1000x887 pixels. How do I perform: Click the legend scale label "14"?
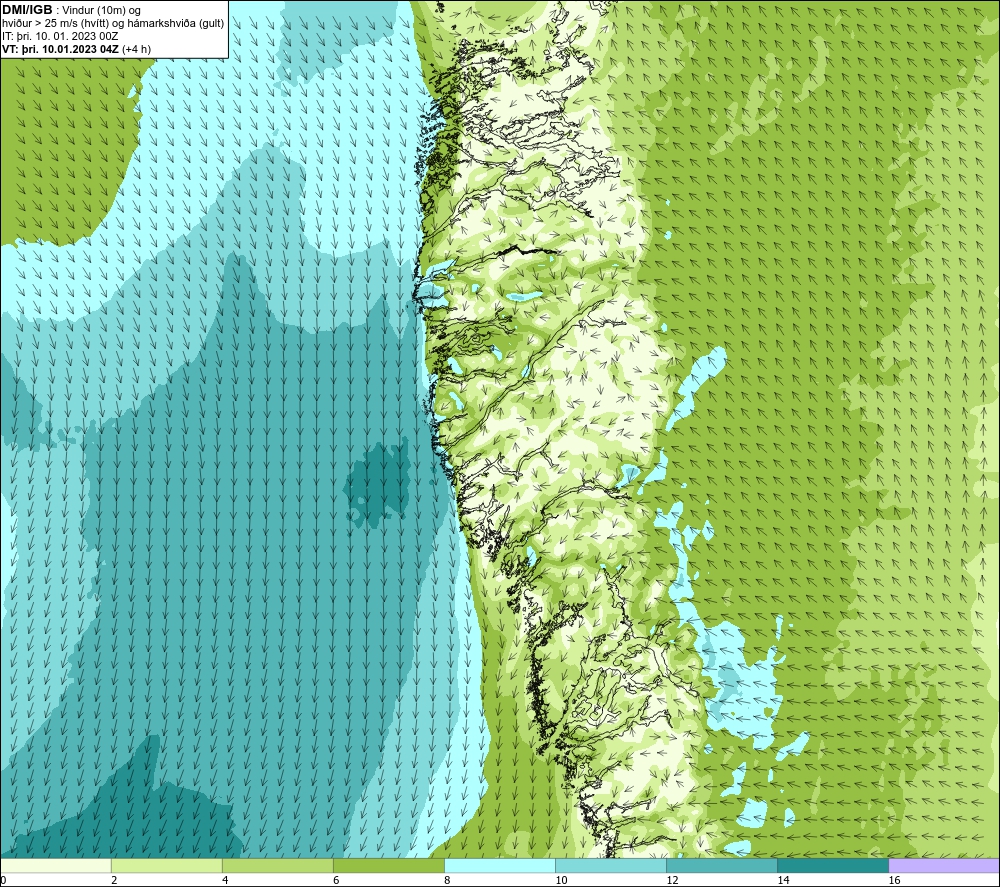(x=783, y=880)
